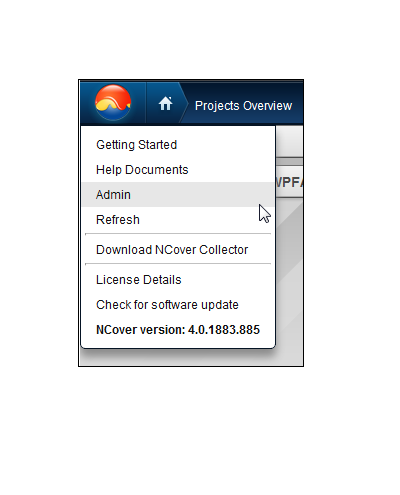
Task: Open Help Documents menu entry
Action: pos(142,170)
